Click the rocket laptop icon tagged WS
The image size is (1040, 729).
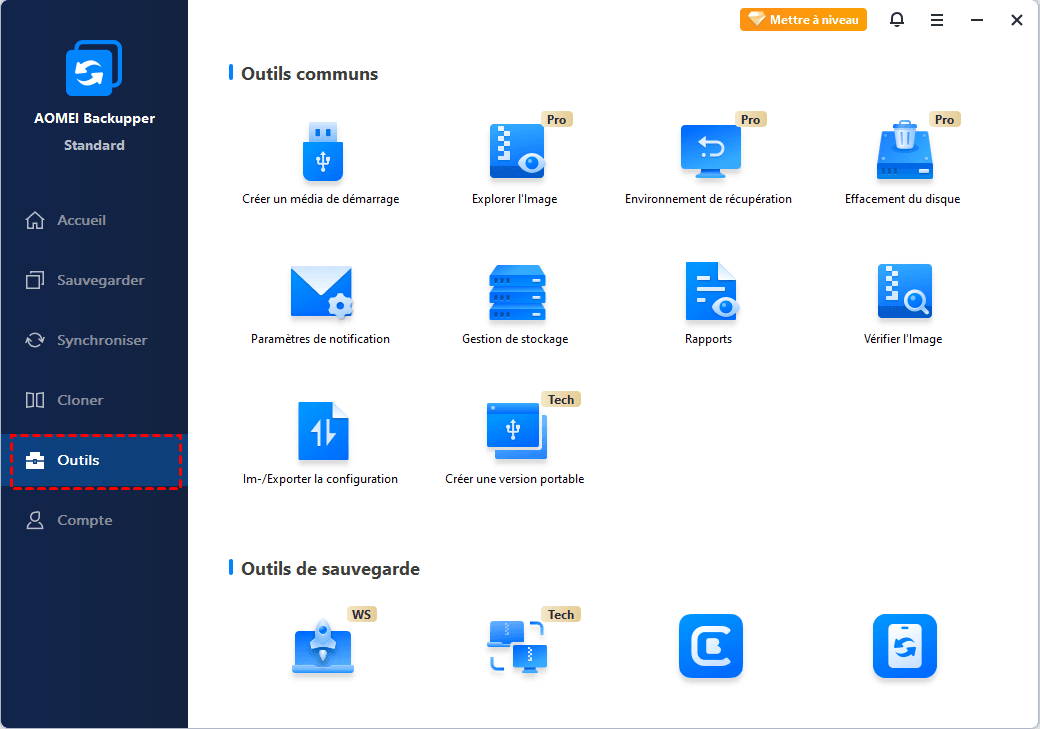323,647
